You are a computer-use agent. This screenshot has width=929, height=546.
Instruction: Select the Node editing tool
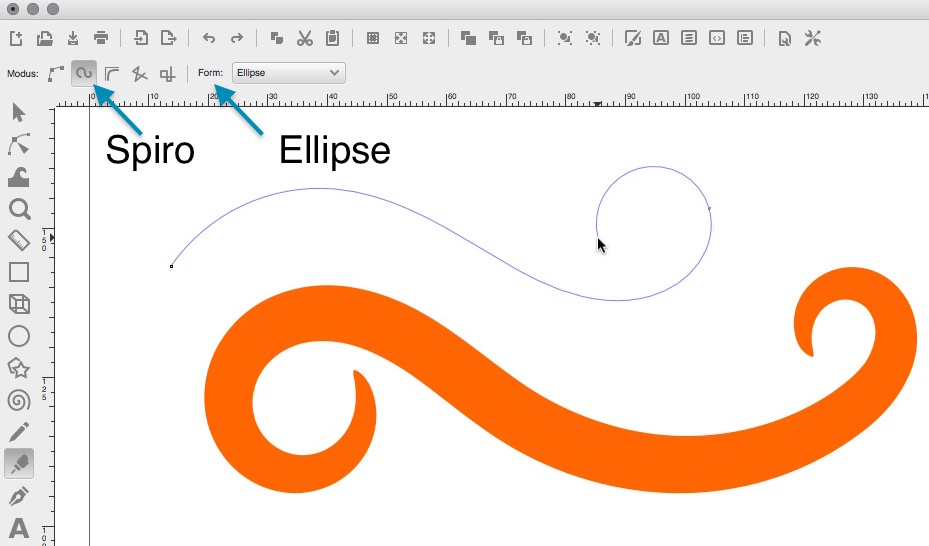pos(18,145)
